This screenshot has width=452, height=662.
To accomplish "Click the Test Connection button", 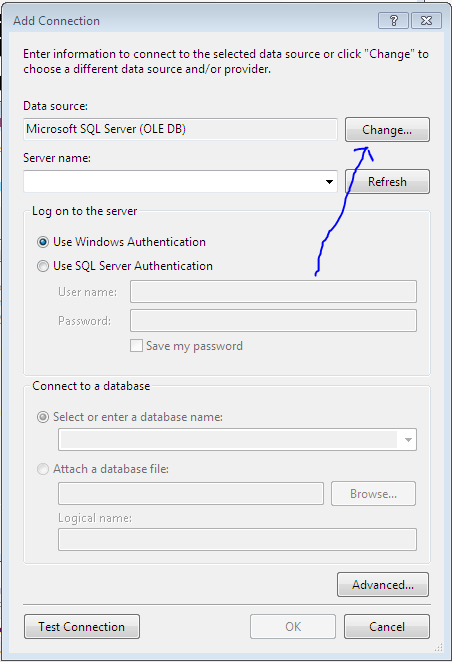I will click(82, 627).
